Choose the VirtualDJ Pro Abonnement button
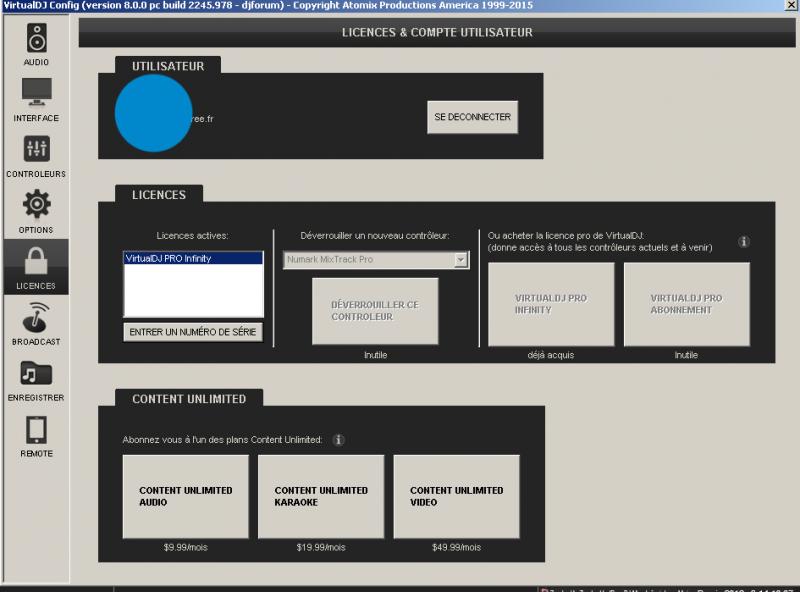 (687, 304)
